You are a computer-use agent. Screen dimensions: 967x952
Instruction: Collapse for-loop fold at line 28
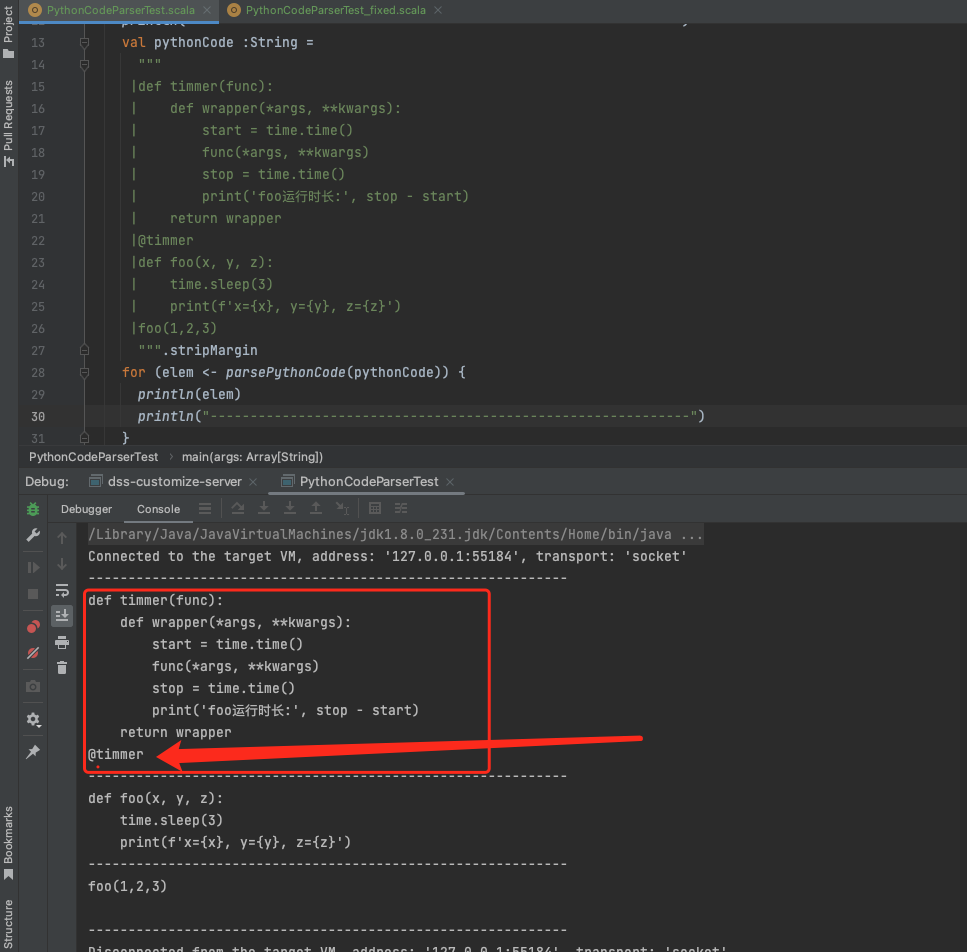(84, 372)
